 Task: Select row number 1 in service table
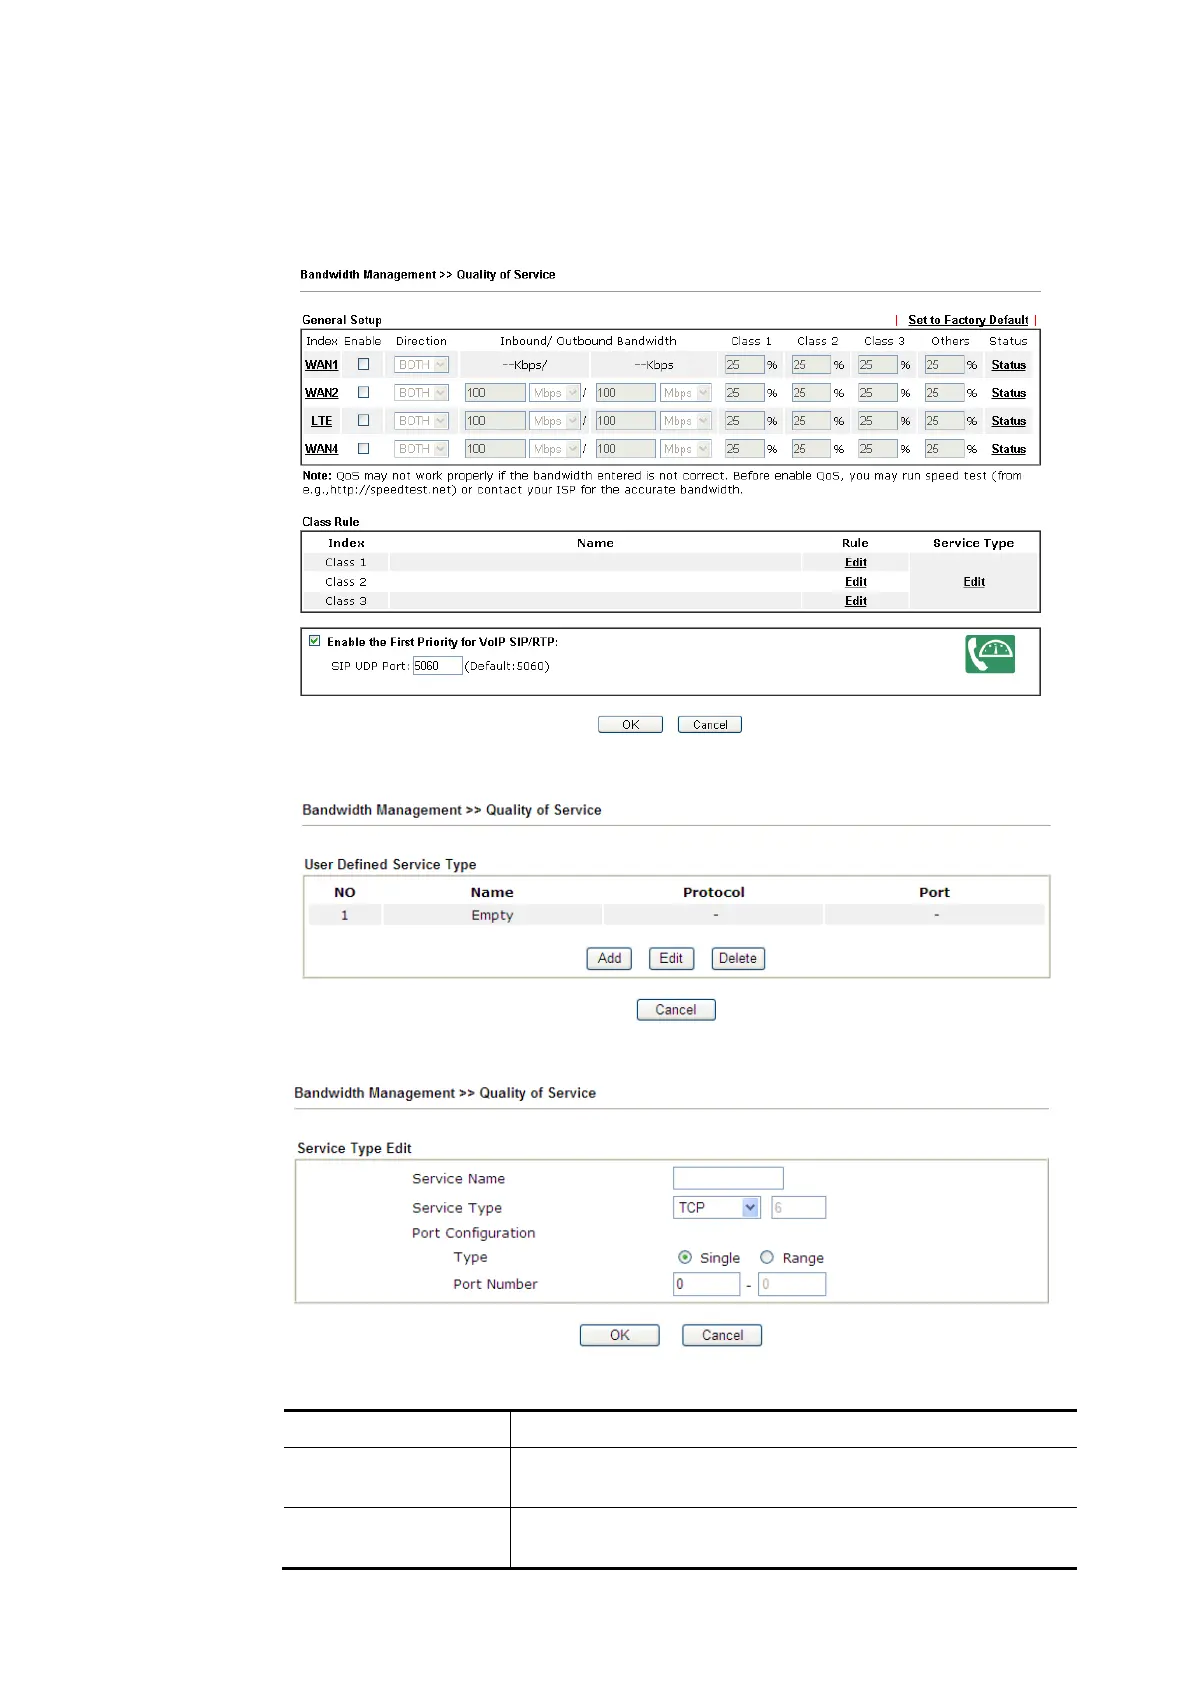tap(345, 915)
